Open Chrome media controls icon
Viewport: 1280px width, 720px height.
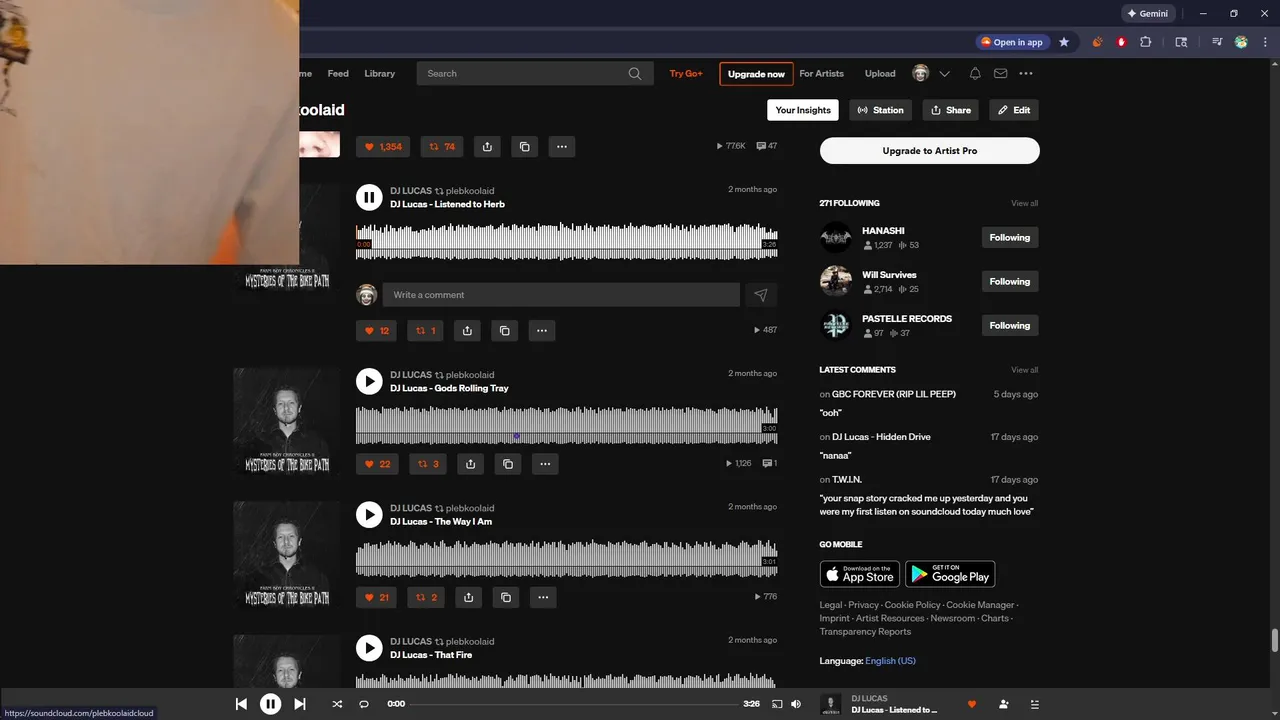coord(1217,42)
